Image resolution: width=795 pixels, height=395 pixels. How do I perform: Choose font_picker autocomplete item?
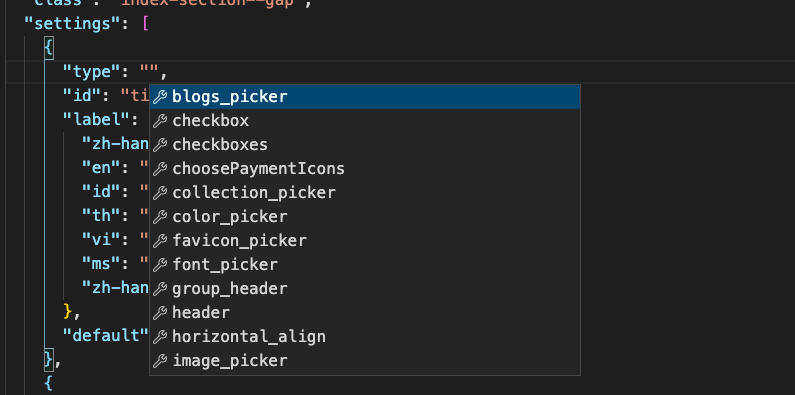click(x=365, y=265)
